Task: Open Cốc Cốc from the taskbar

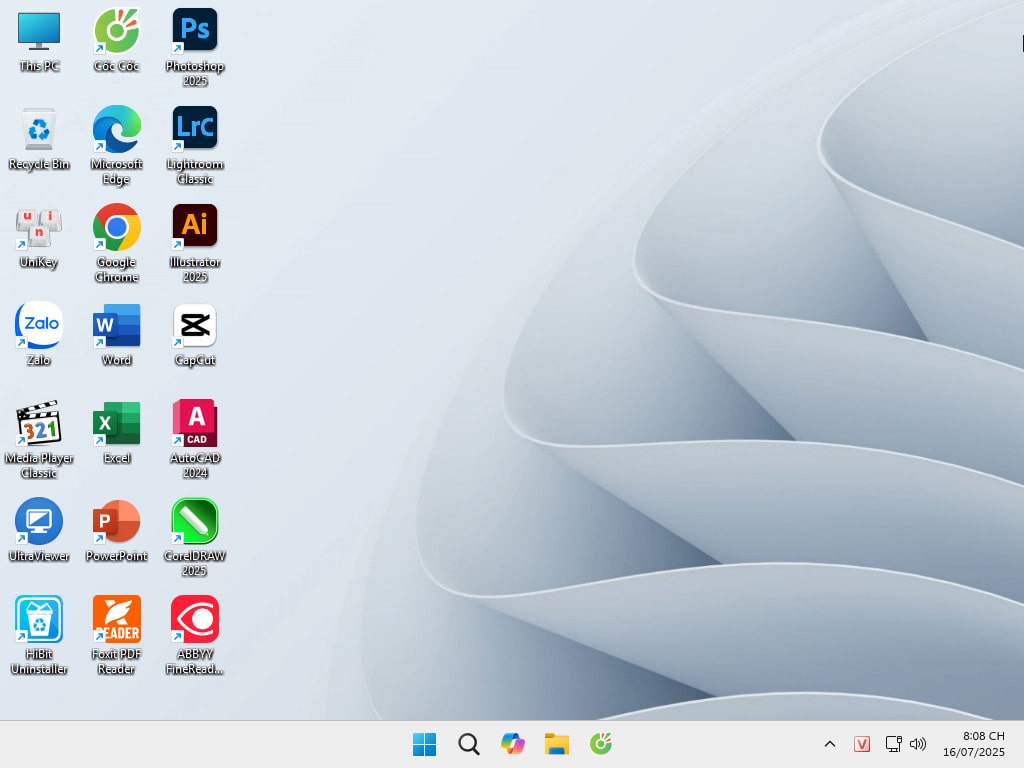Action: coord(601,744)
